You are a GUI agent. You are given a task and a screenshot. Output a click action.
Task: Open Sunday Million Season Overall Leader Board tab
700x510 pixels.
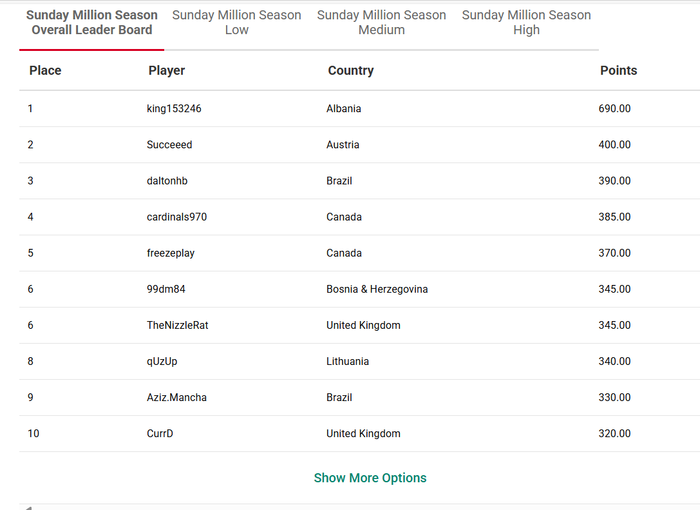92,22
